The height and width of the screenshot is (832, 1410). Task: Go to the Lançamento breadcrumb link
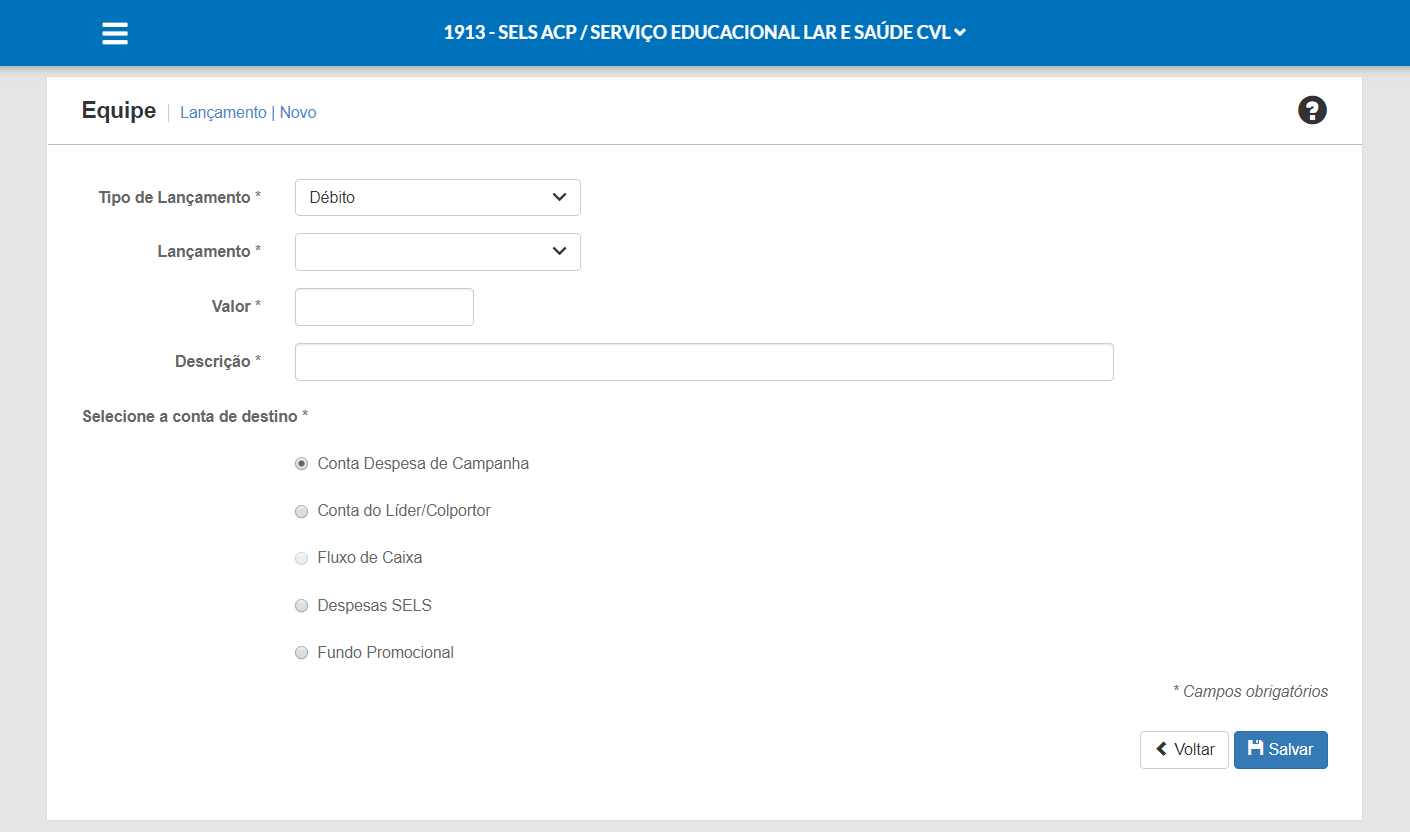(x=223, y=112)
